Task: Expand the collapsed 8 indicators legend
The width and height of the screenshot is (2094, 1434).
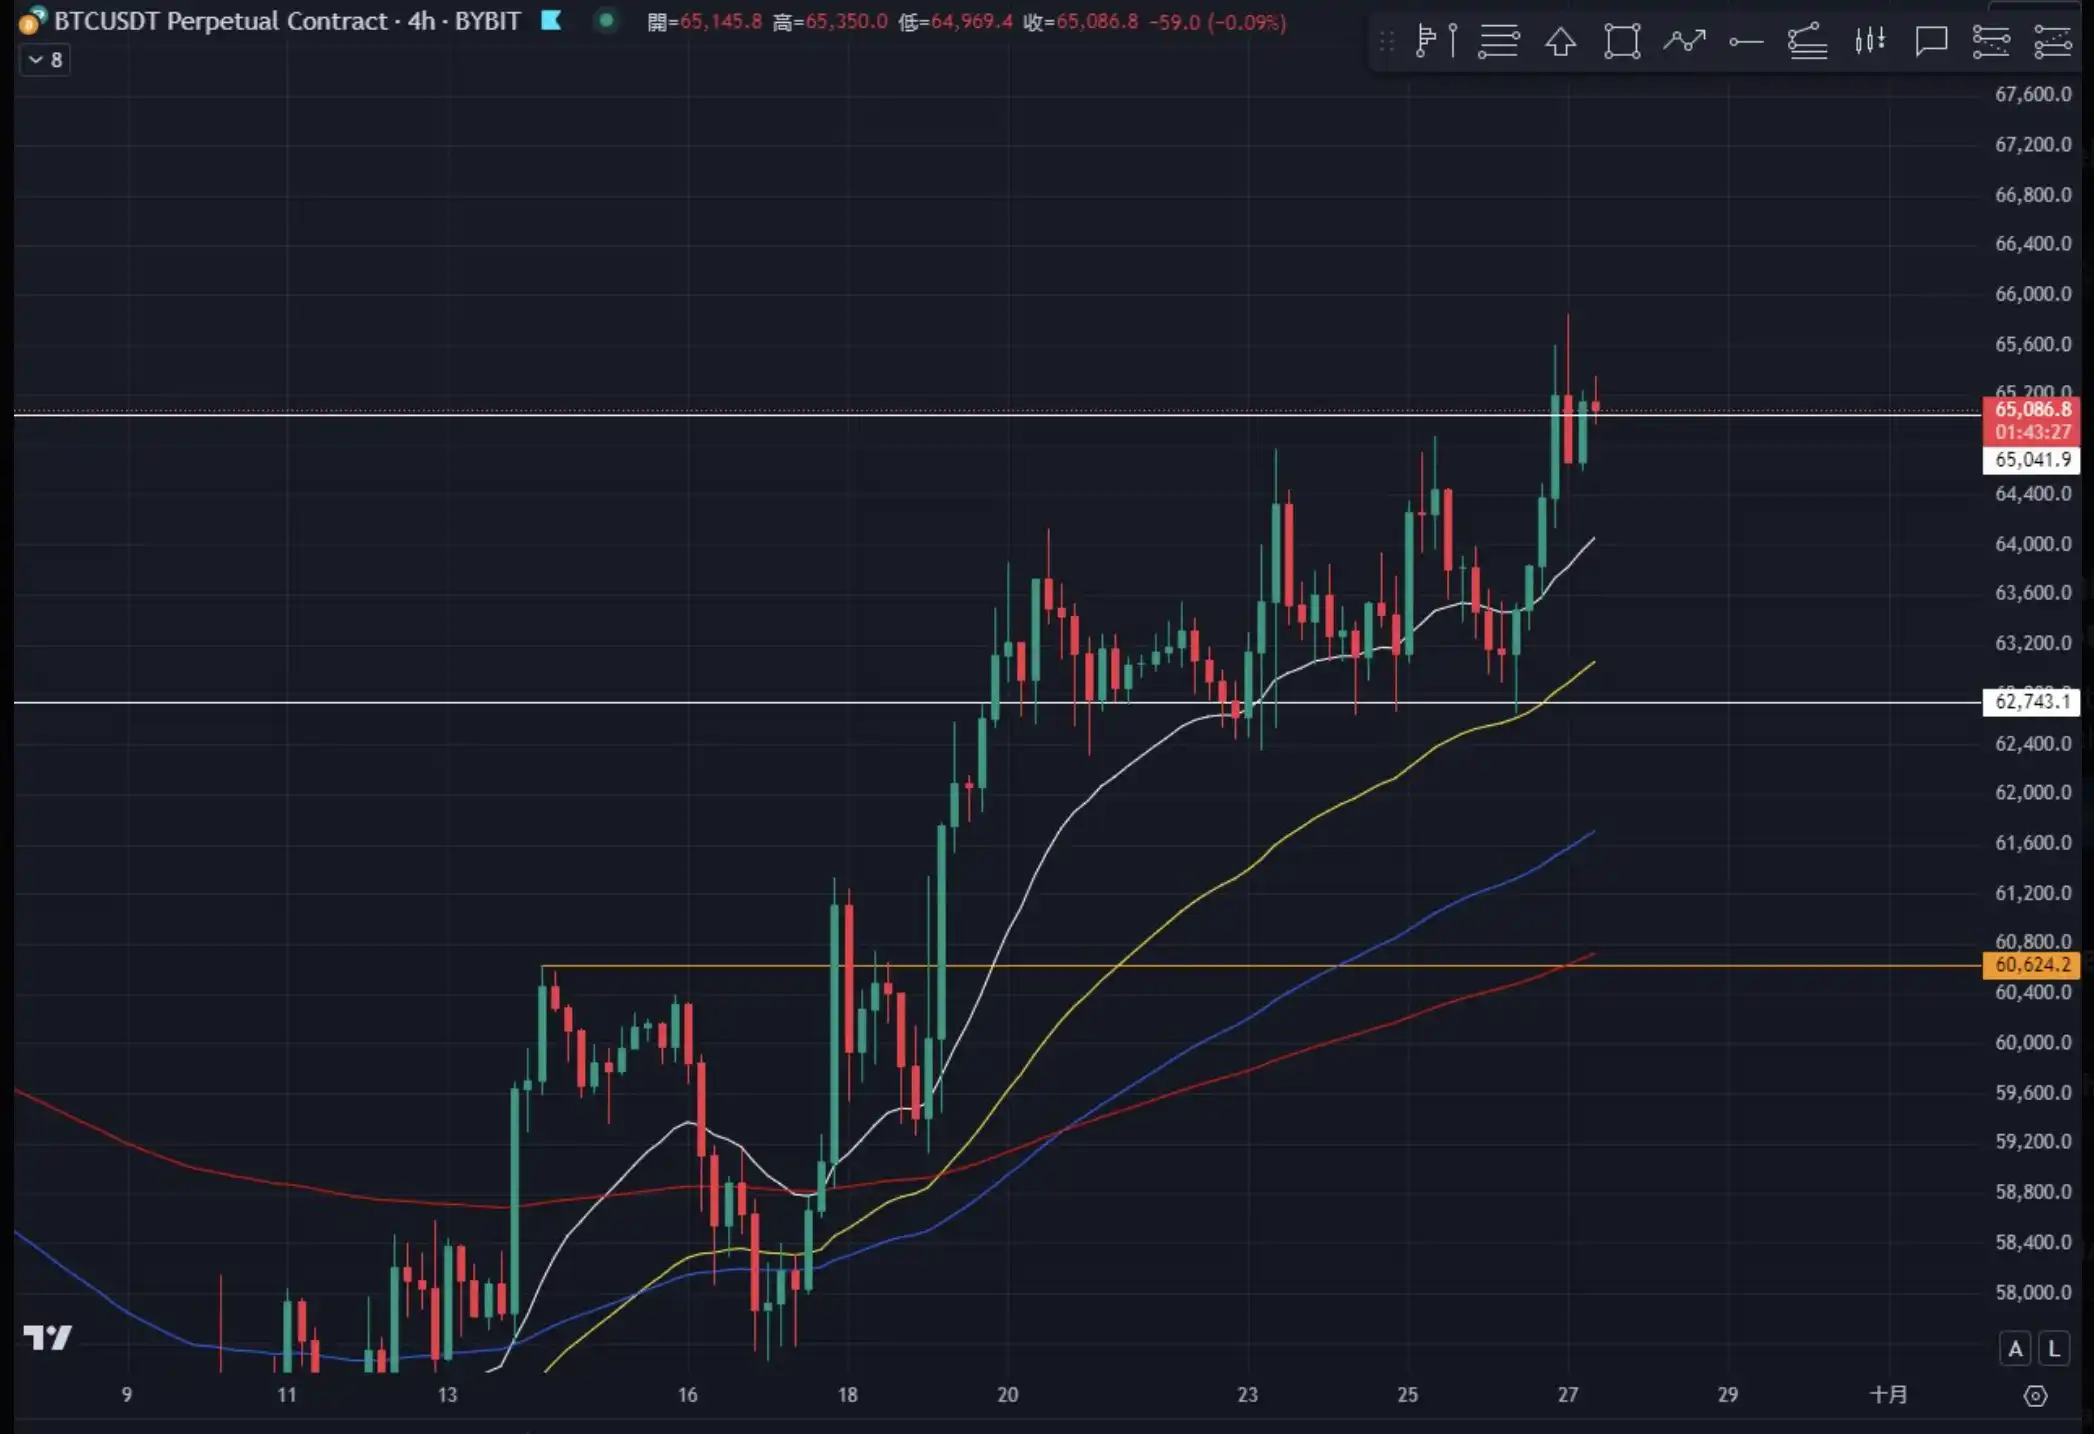Action: click(46, 60)
